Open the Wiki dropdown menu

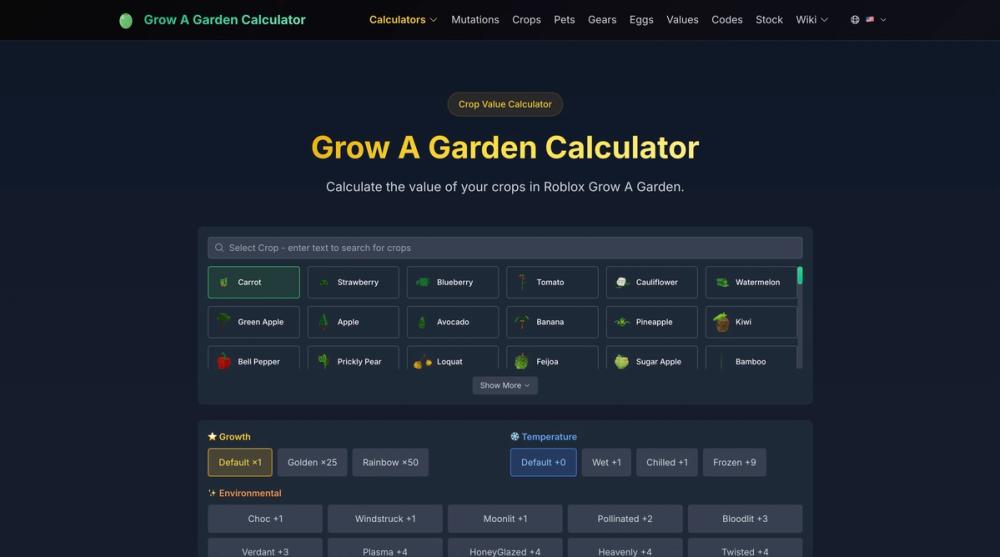pyautogui.click(x=811, y=20)
